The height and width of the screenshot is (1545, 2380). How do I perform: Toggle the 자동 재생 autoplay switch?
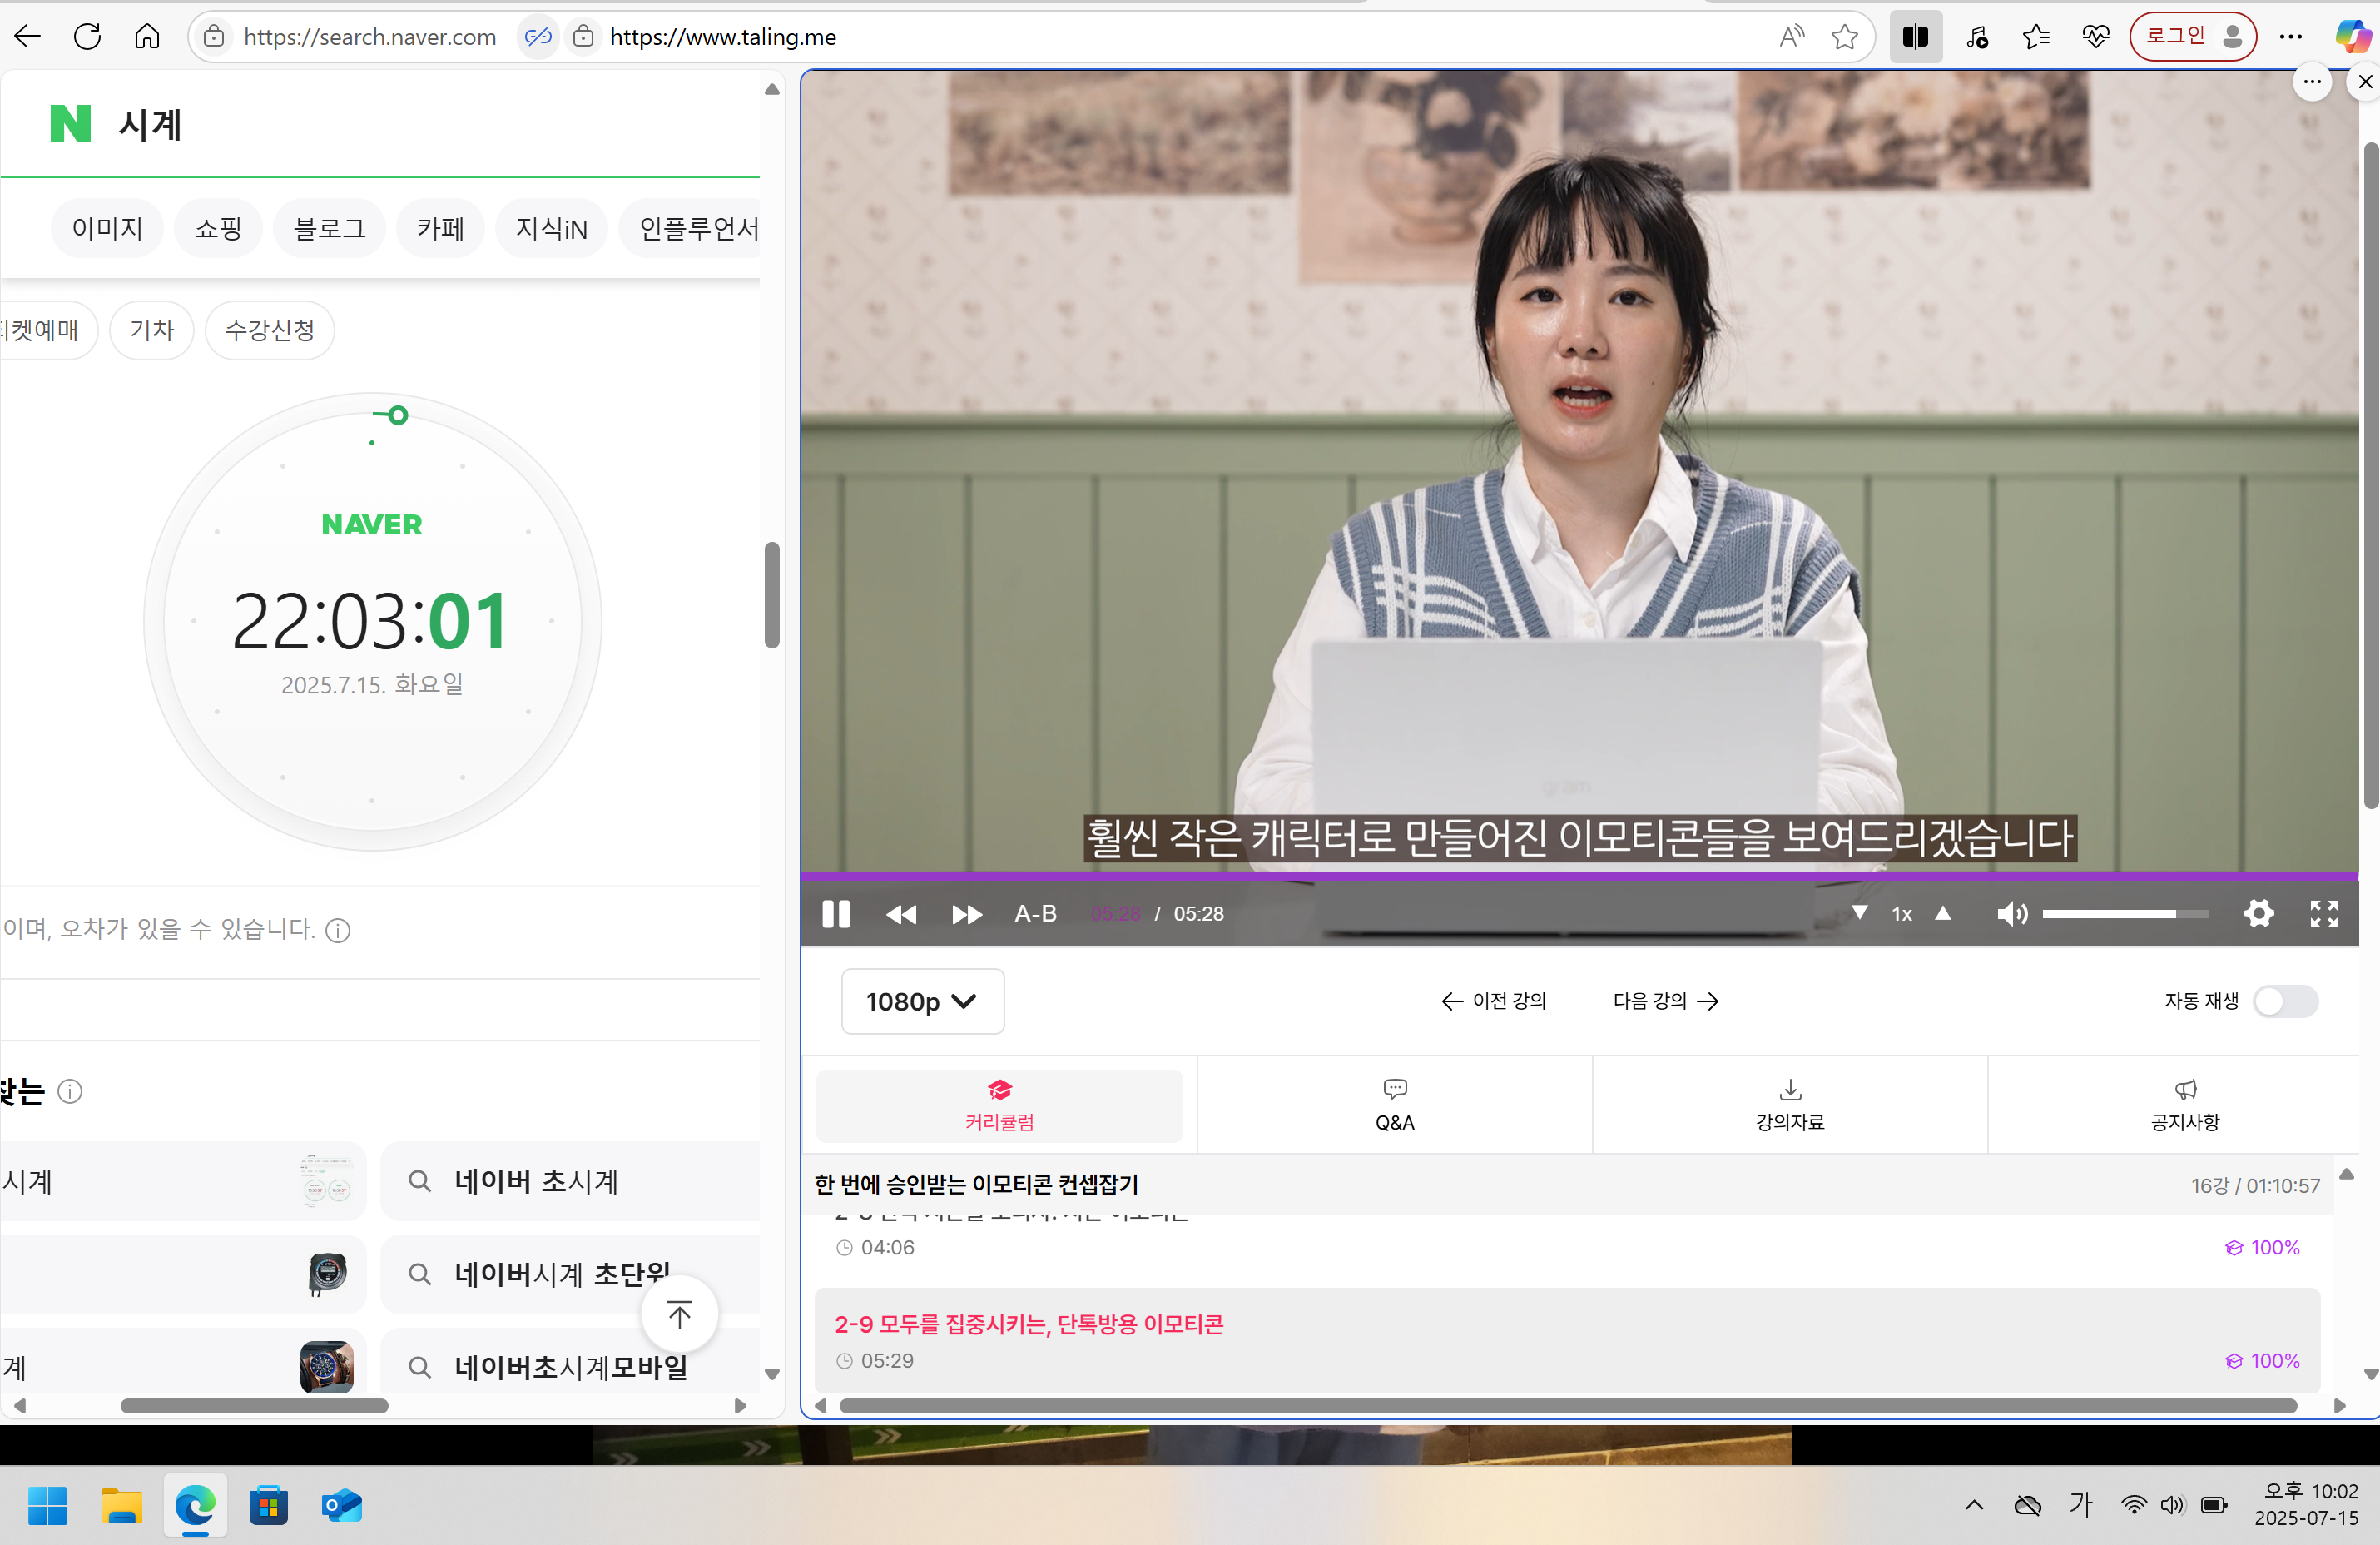(2285, 1001)
